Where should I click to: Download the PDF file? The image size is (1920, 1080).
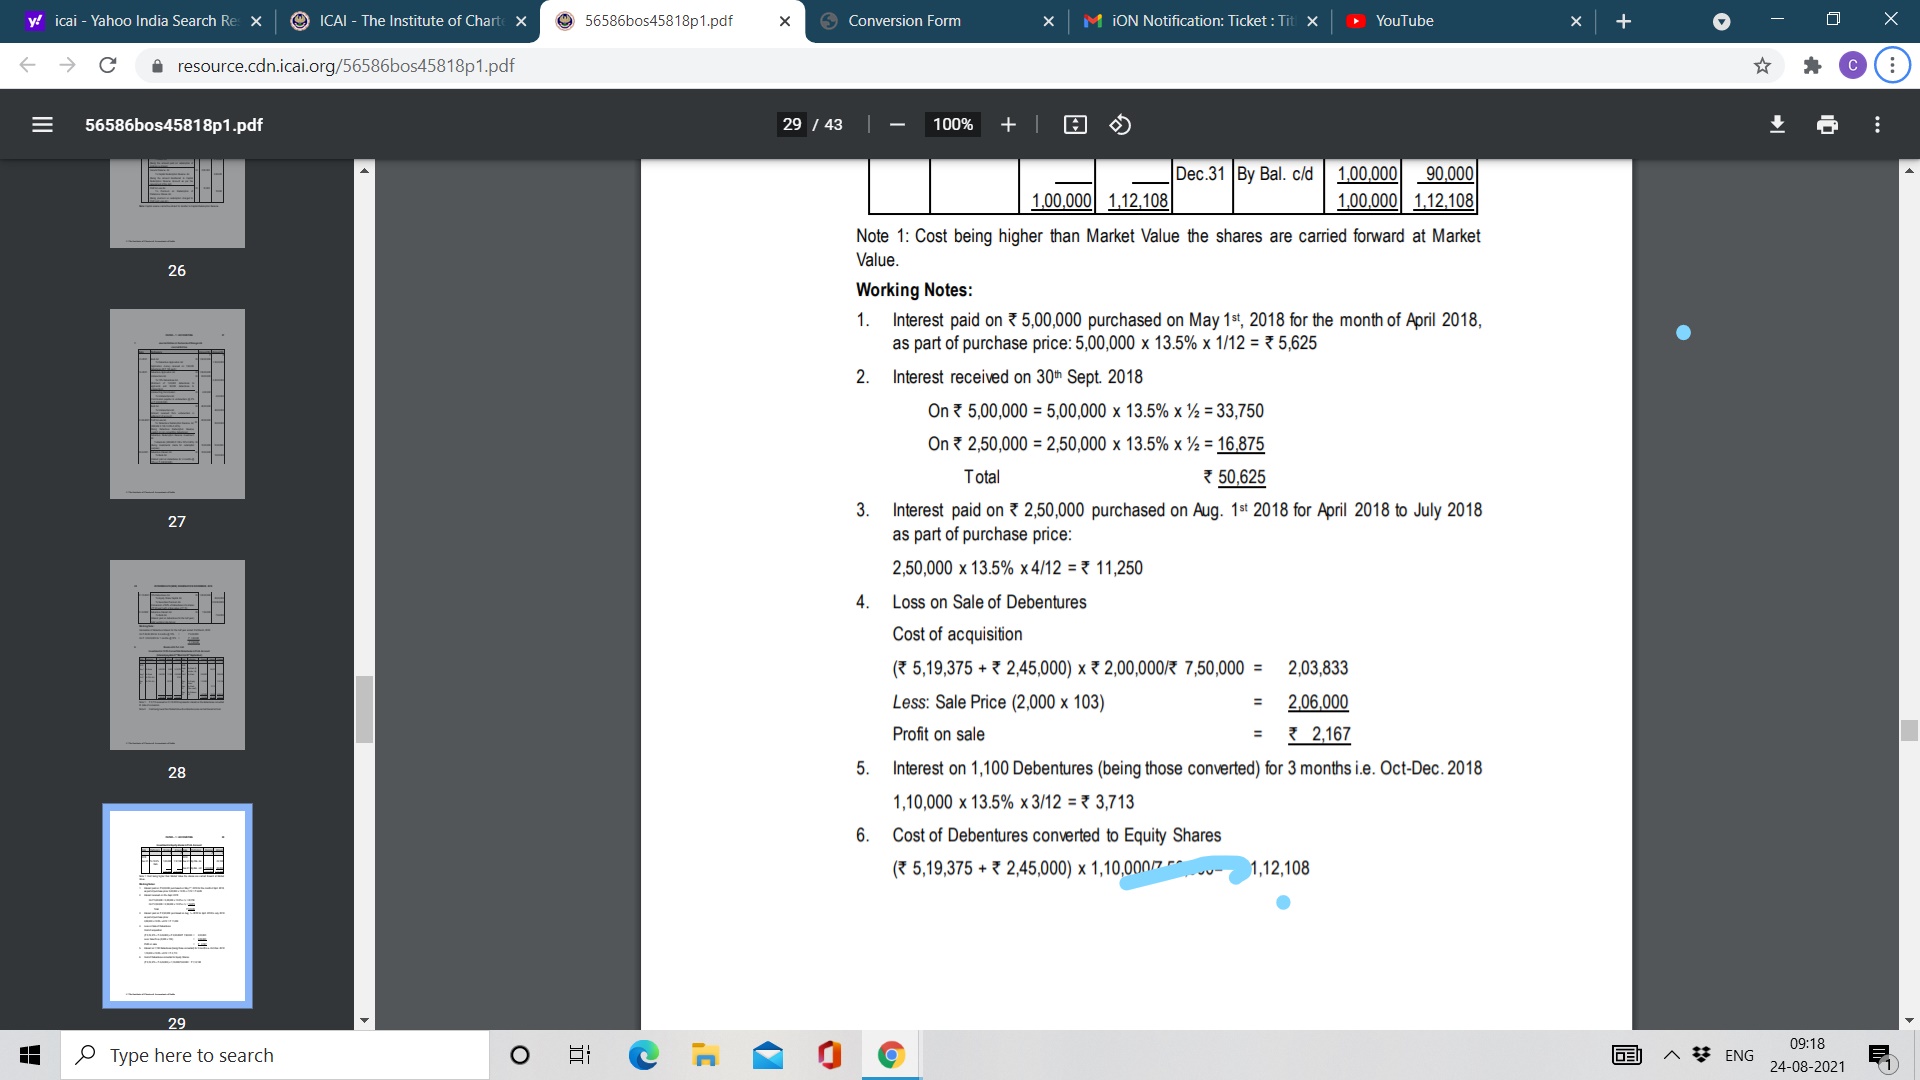1777,125
